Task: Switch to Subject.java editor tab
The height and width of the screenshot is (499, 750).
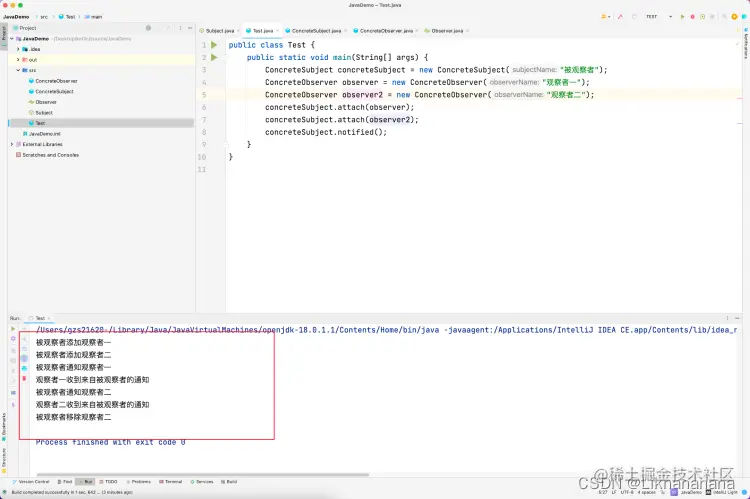Action: coord(220,31)
